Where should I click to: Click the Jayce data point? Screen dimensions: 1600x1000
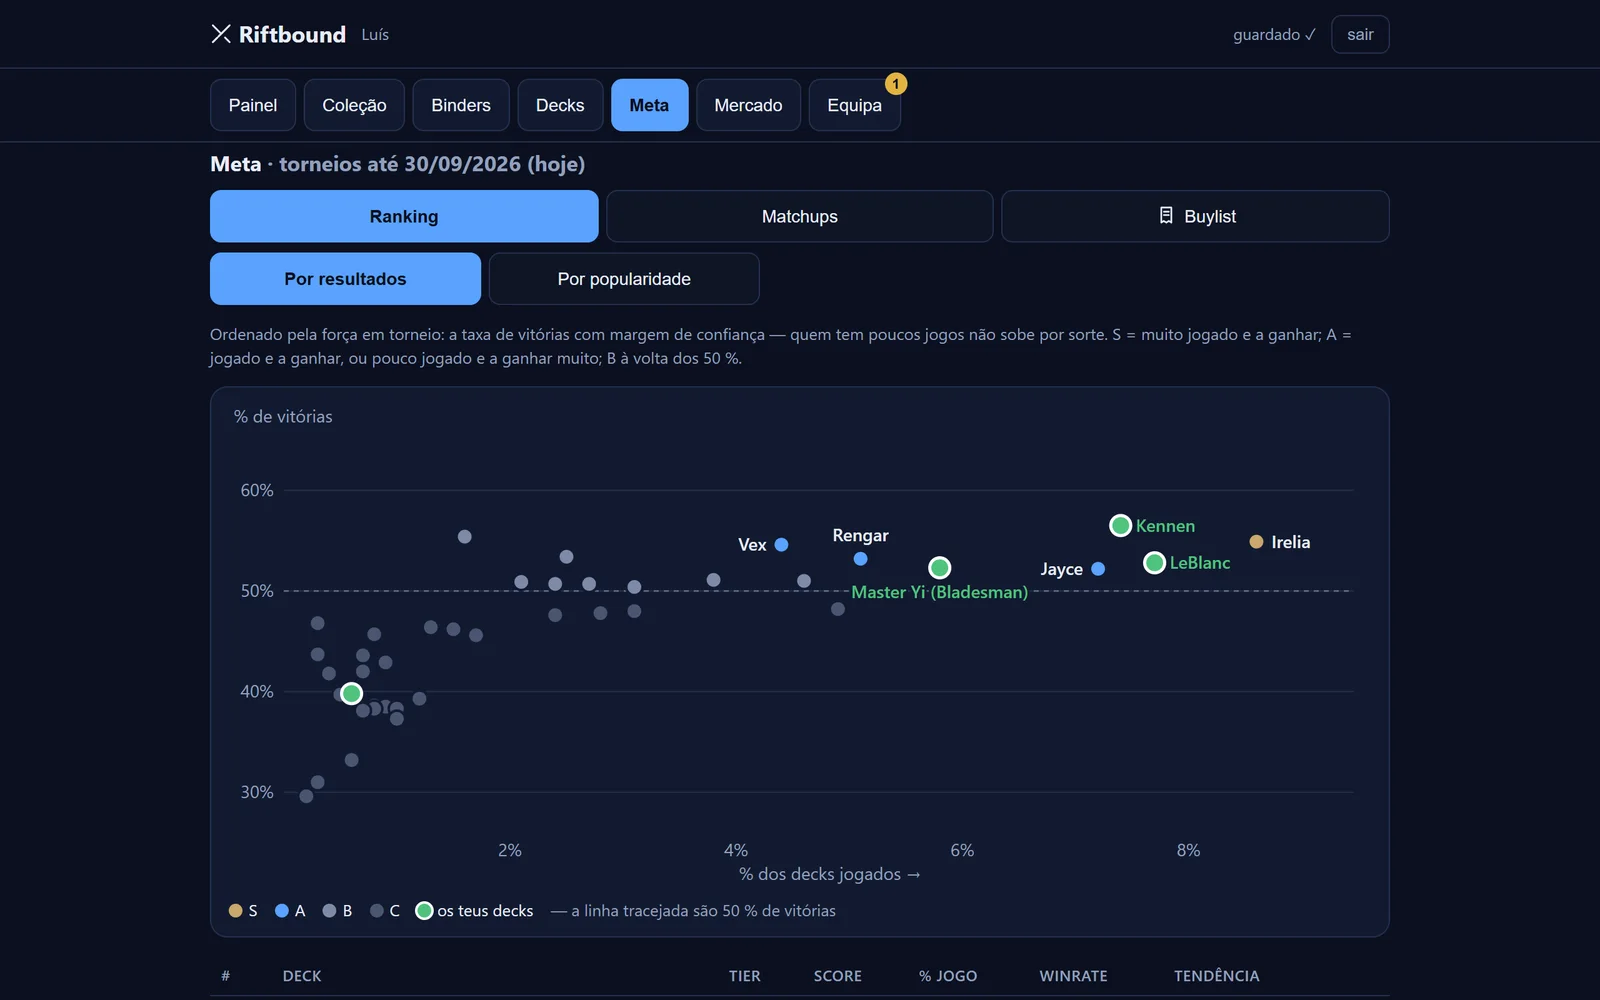[x=1098, y=569]
